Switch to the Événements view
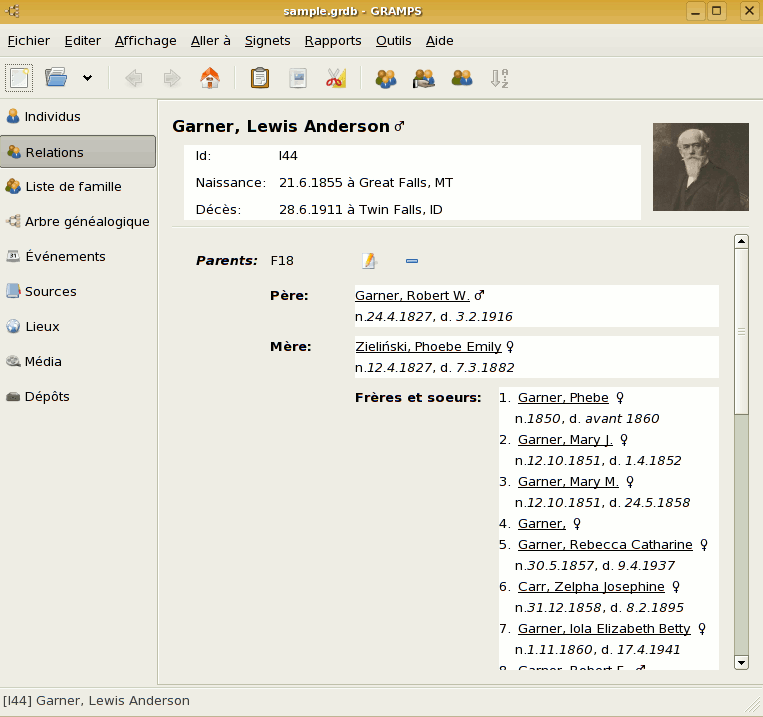This screenshot has height=717, width=763. tap(64, 256)
